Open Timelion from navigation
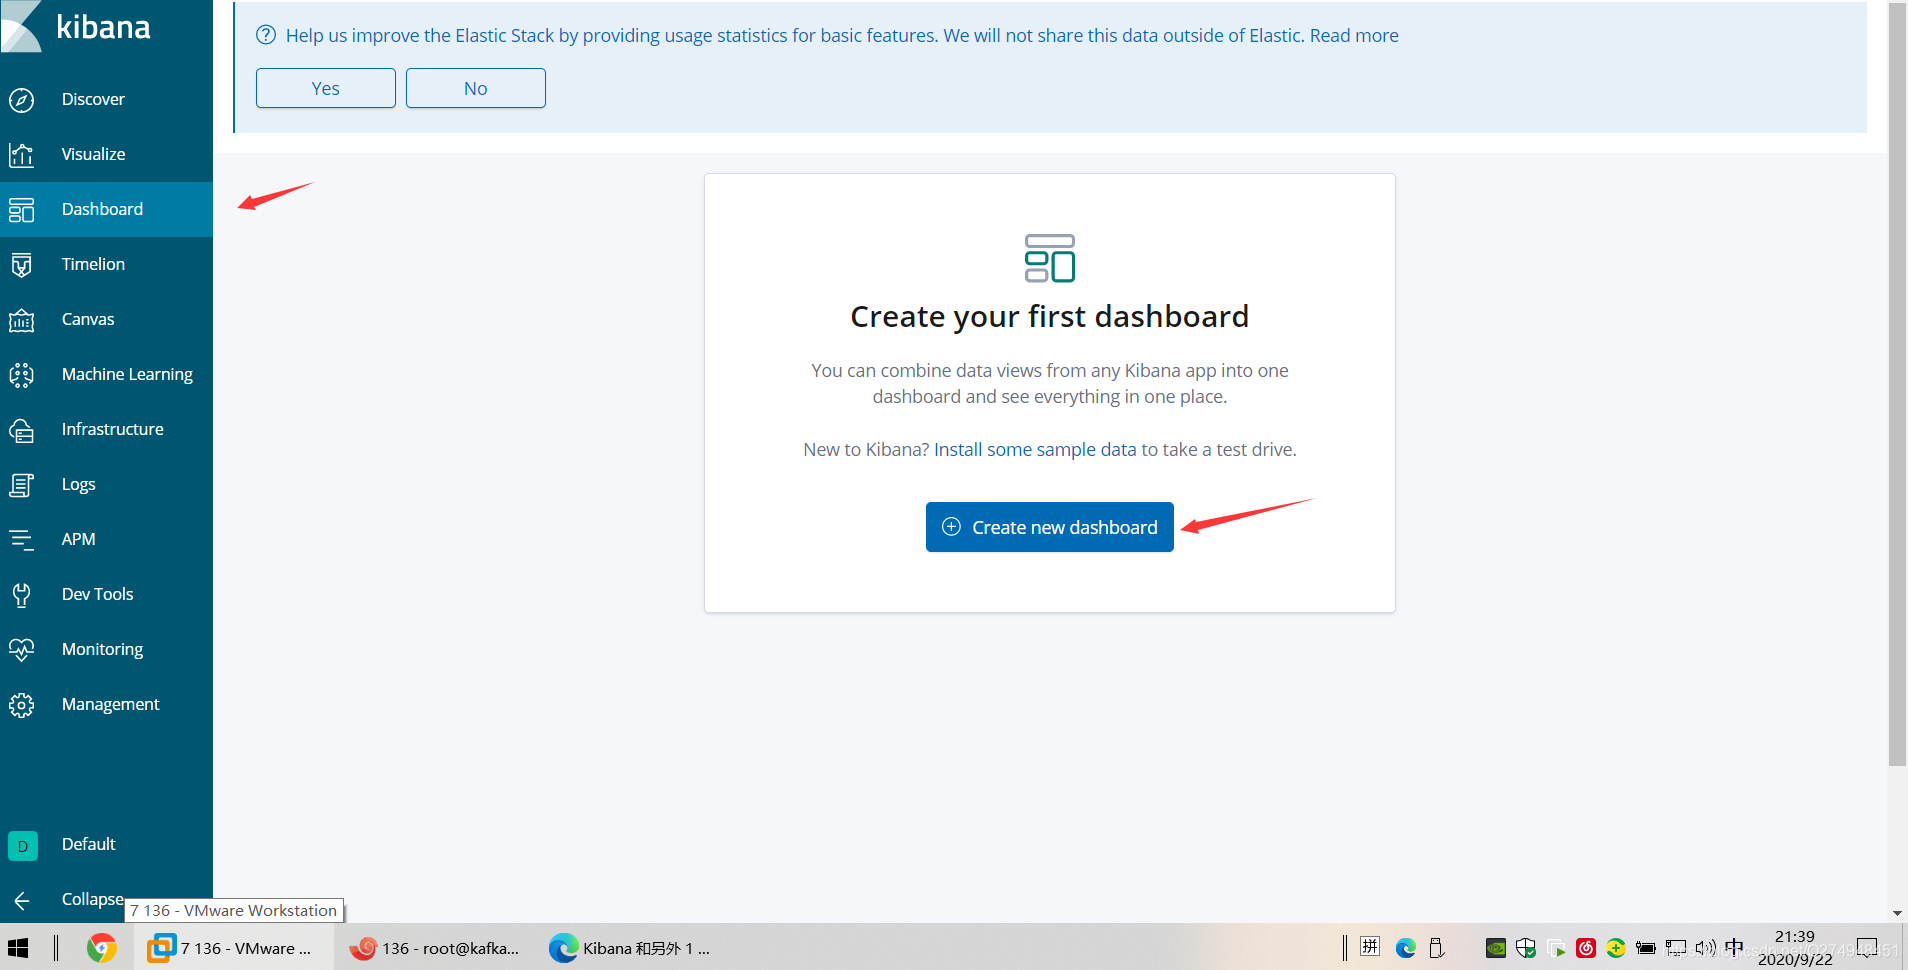This screenshot has height=970, width=1908. (93, 264)
